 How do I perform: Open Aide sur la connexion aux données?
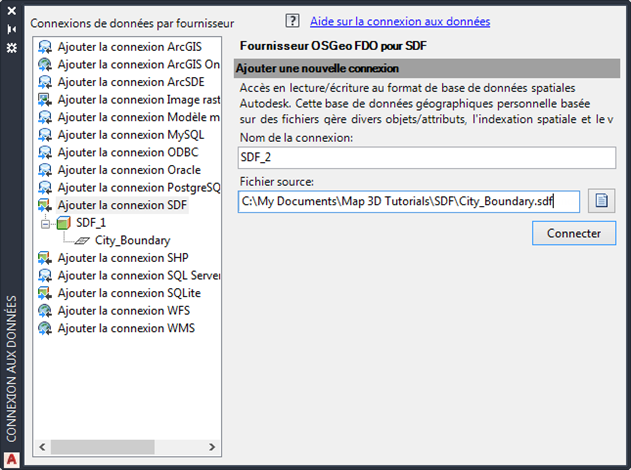(400, 21)
